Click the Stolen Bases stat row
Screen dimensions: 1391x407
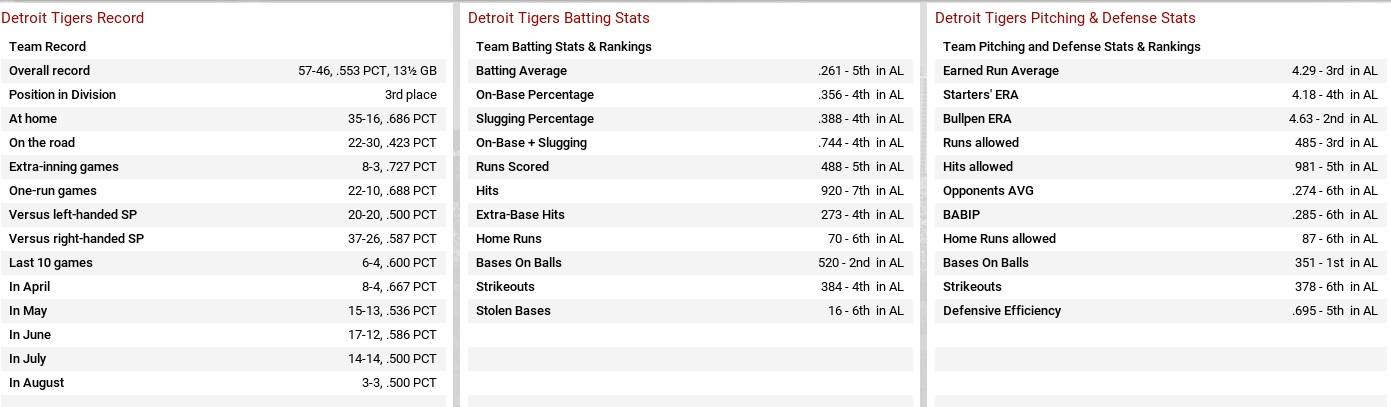click(690, 311)
